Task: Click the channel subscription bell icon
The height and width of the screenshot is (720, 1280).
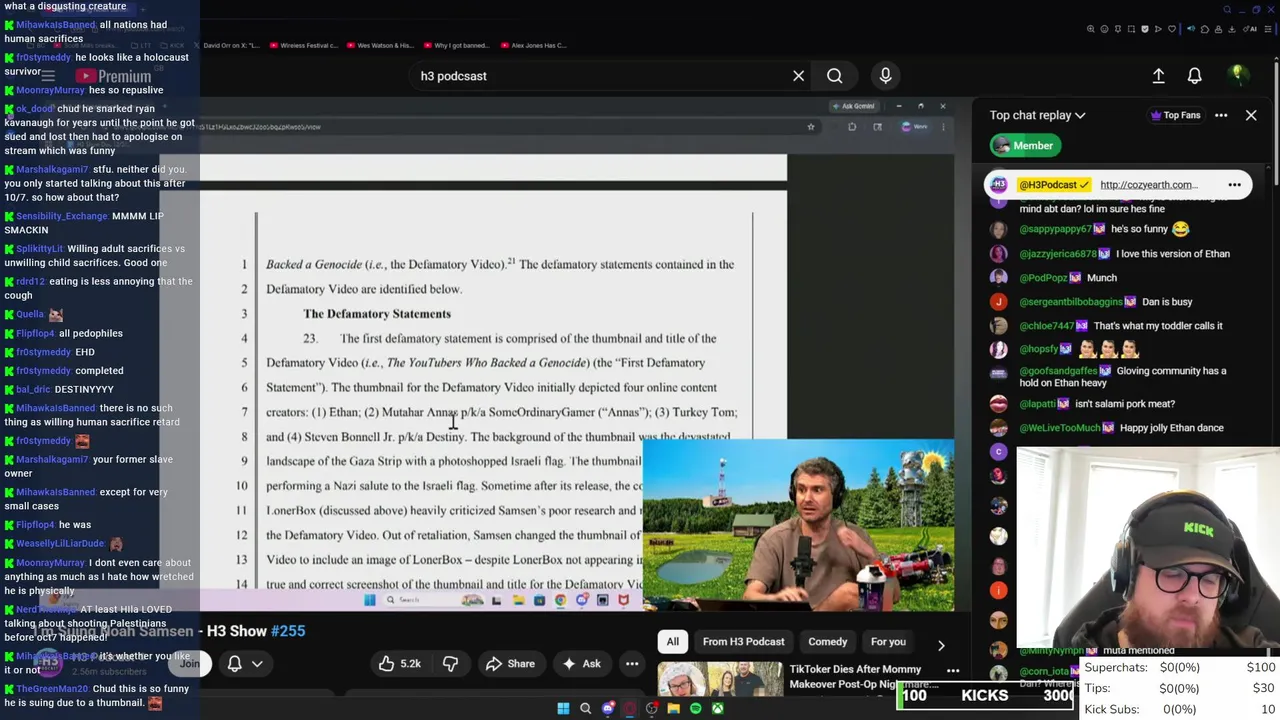Action: (234, 663)
